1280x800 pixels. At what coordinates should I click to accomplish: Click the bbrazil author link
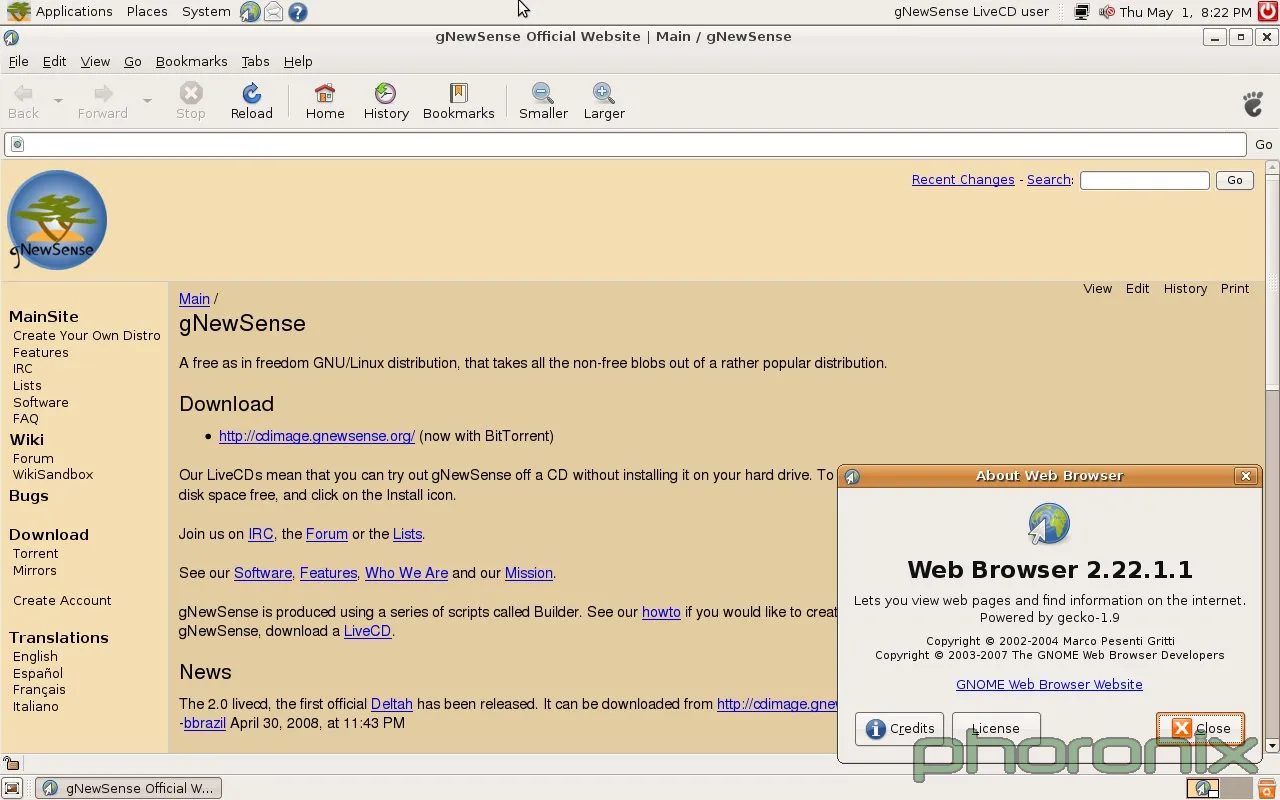(204, 723)
